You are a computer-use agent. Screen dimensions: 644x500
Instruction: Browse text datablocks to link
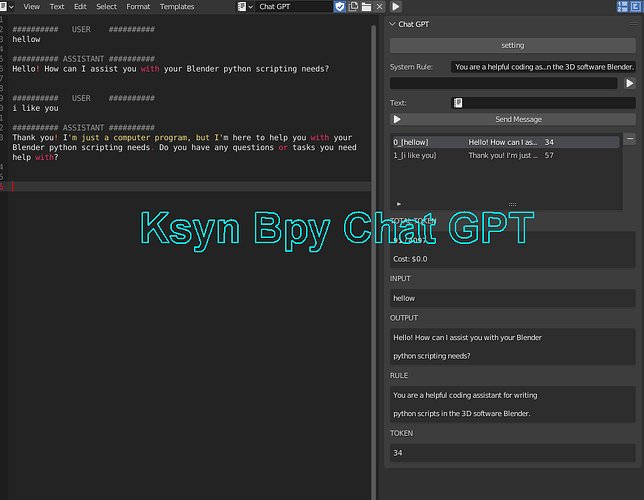click(x=245, y=7)
